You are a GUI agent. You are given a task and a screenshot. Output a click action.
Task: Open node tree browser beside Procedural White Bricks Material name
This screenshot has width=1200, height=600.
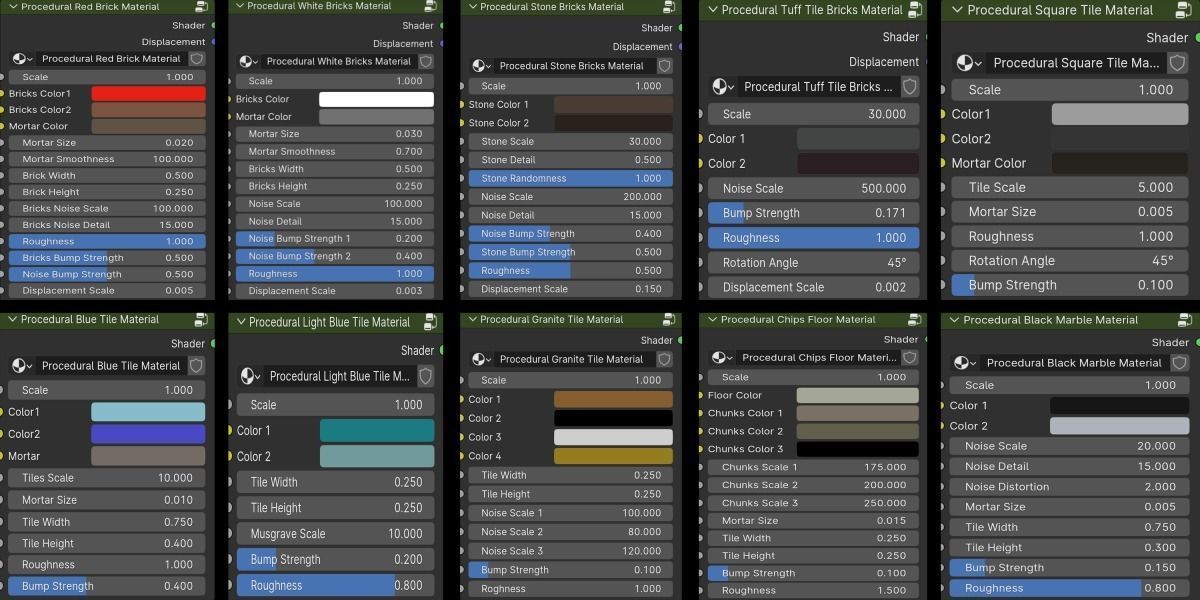tap(248, 61)
